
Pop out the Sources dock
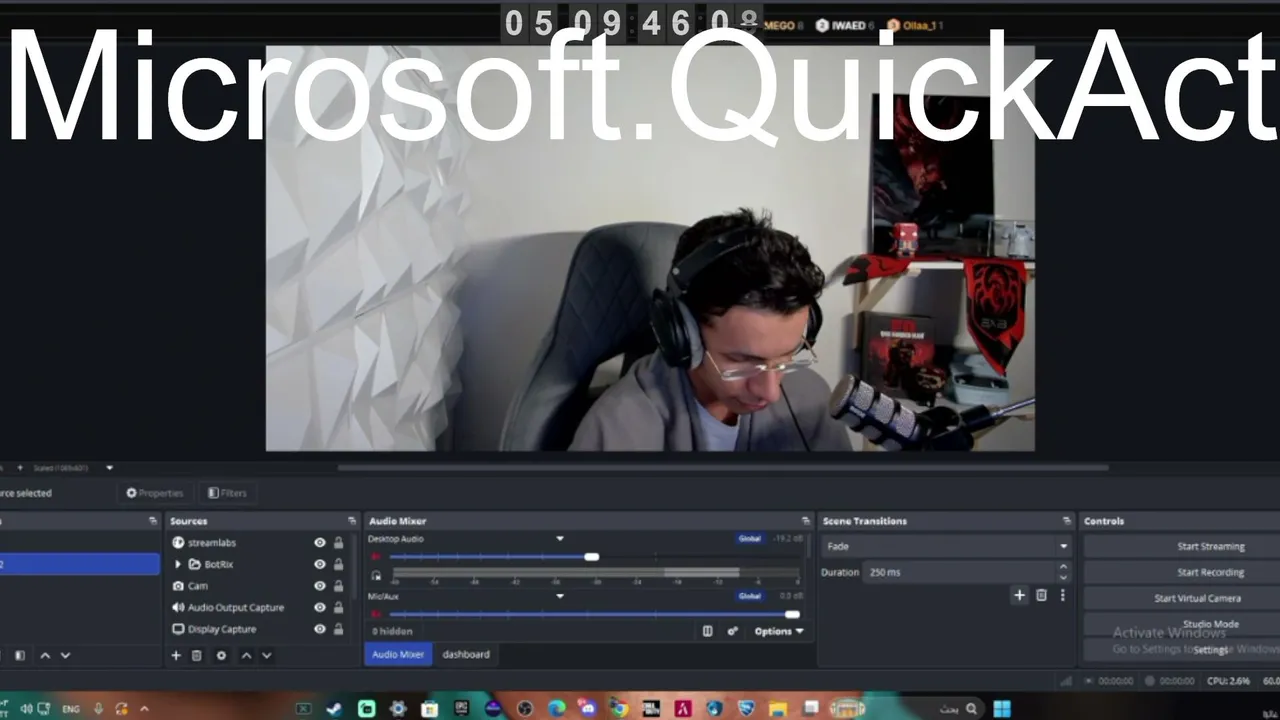point(351,521)
